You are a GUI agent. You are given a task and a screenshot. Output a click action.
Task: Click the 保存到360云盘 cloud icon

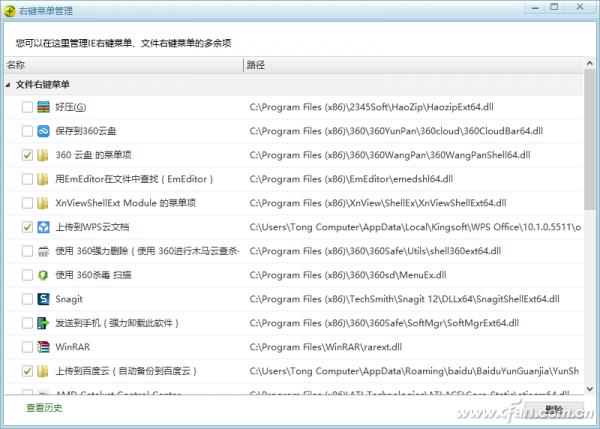click(x=43, y=131)
